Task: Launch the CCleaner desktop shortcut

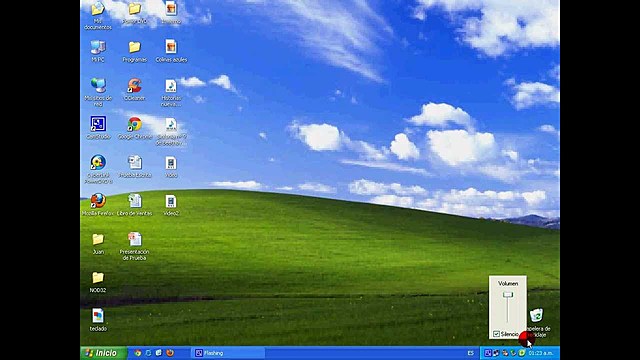Action: (134, 85)
